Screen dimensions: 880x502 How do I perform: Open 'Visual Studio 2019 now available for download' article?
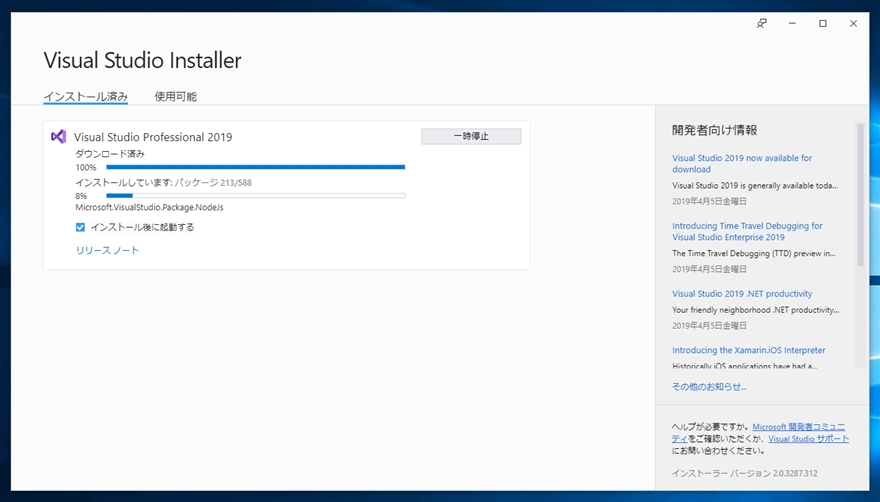click(742, 163)
